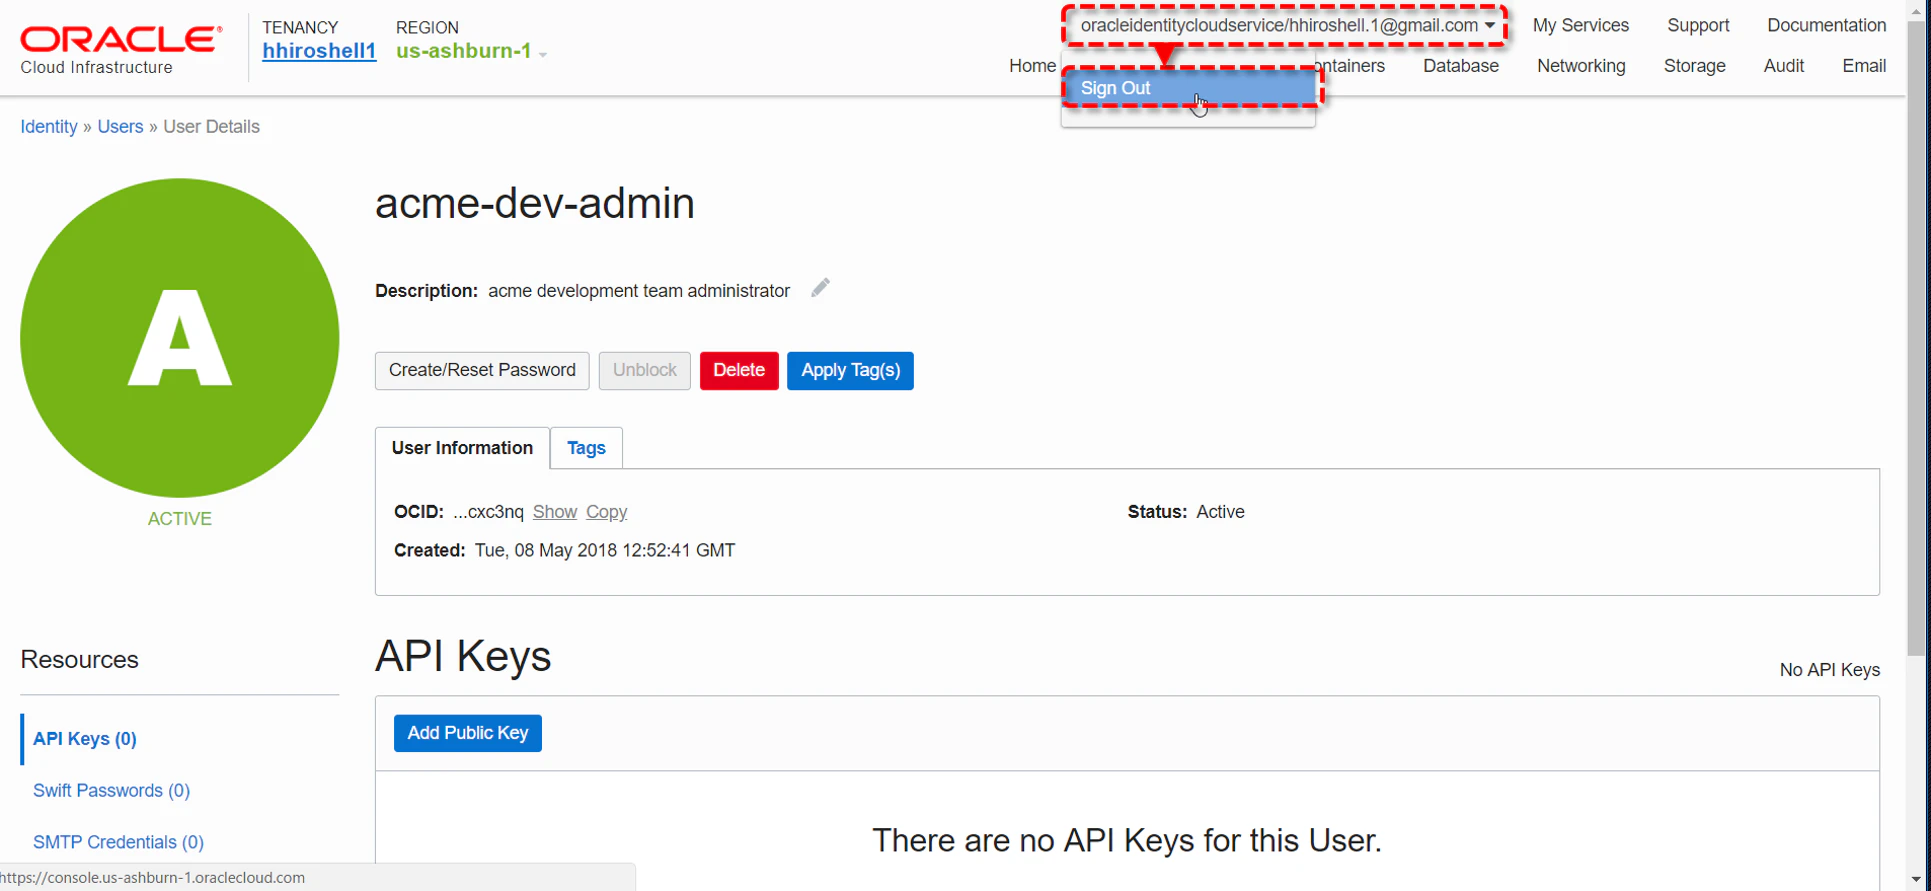This screenshot has height=891, width=1931.
Task: Select Sign Out from the menu
Action: coord(1188,88)
